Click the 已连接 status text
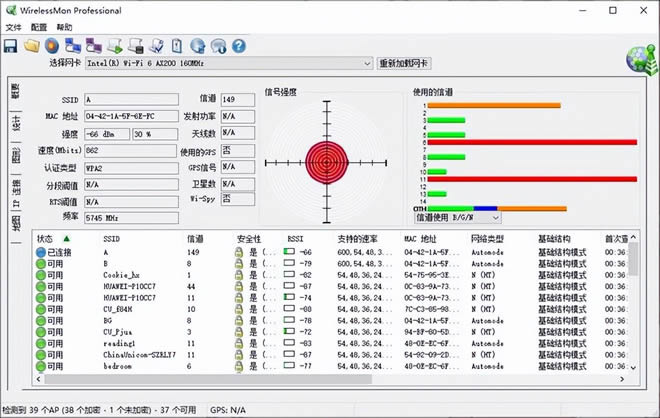 pos(59,252)
